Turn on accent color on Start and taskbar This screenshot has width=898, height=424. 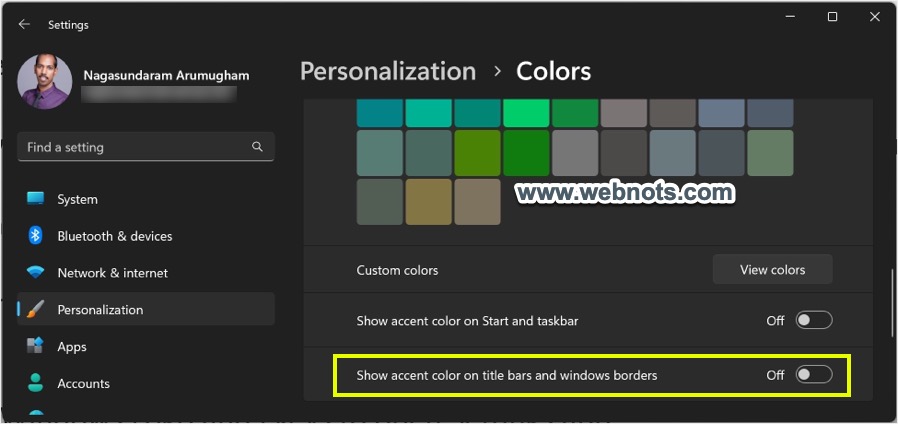pos(814,320)
